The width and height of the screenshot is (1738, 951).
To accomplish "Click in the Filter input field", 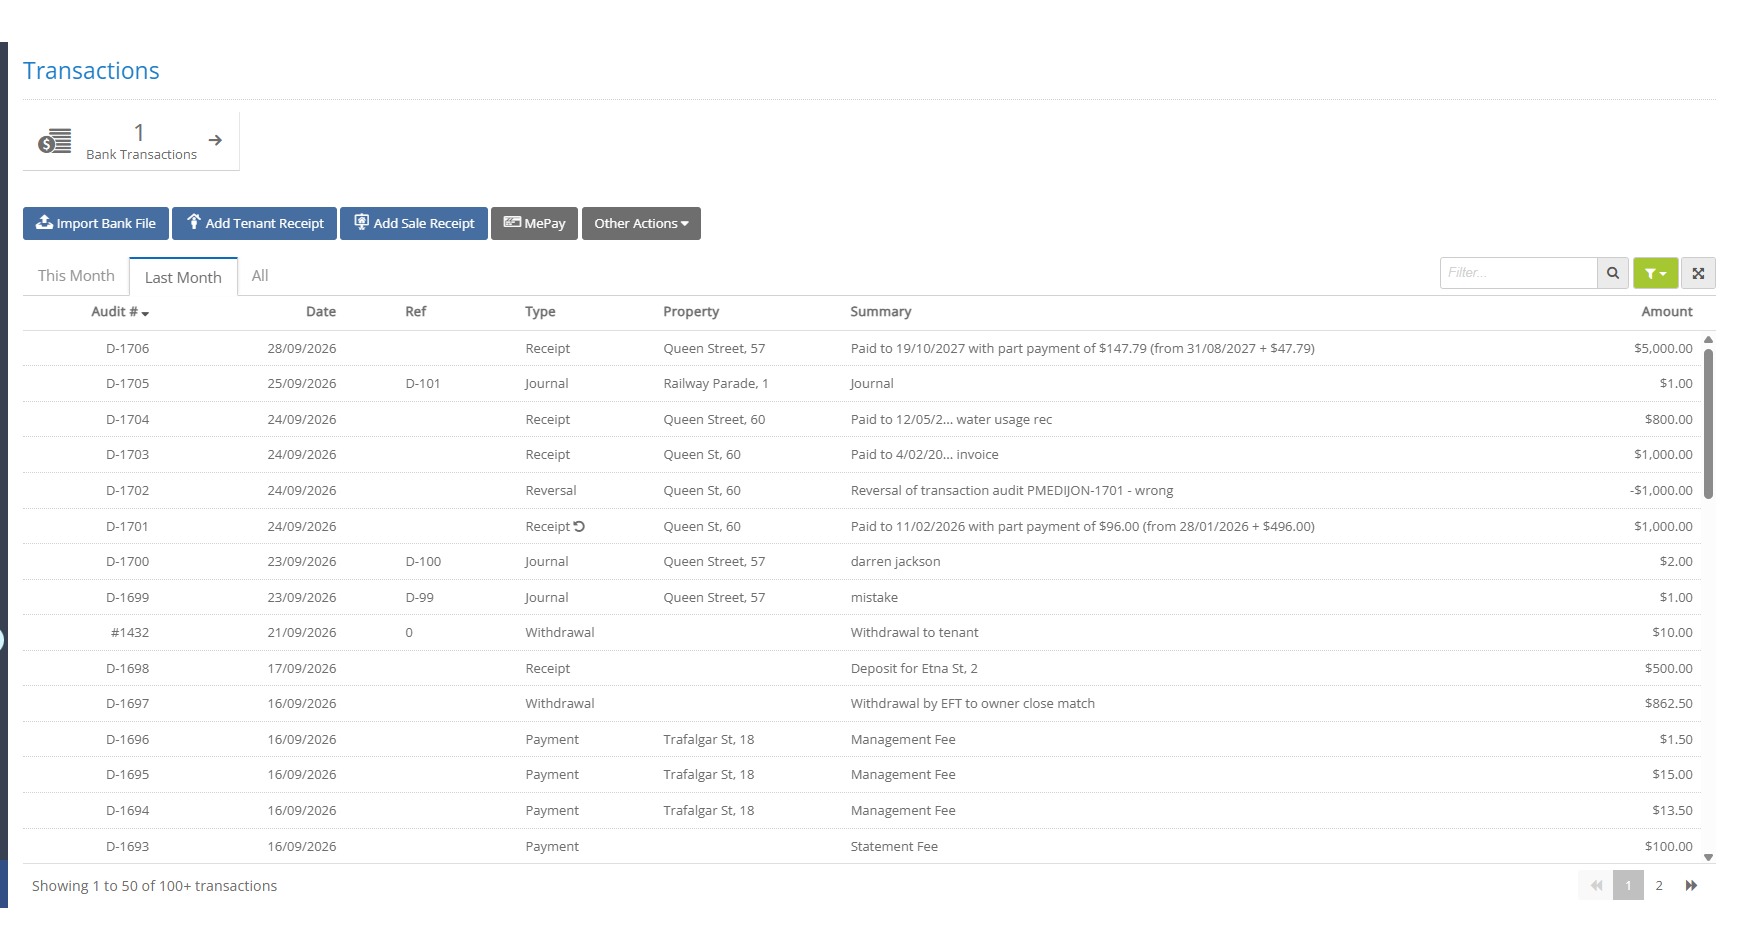I will point(1518,273).
